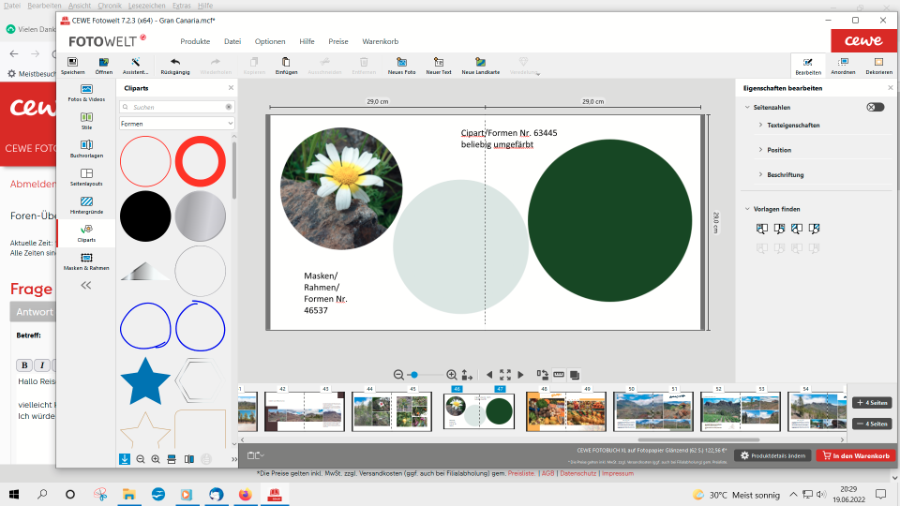Click the In den Warenkorb button
This screenshot has height=506, width=900.
point(855,455)
